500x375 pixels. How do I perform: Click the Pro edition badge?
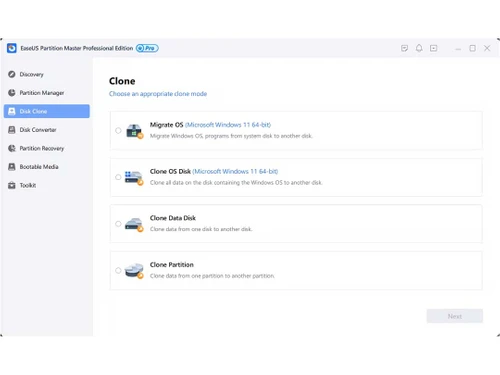click(147, 48)
